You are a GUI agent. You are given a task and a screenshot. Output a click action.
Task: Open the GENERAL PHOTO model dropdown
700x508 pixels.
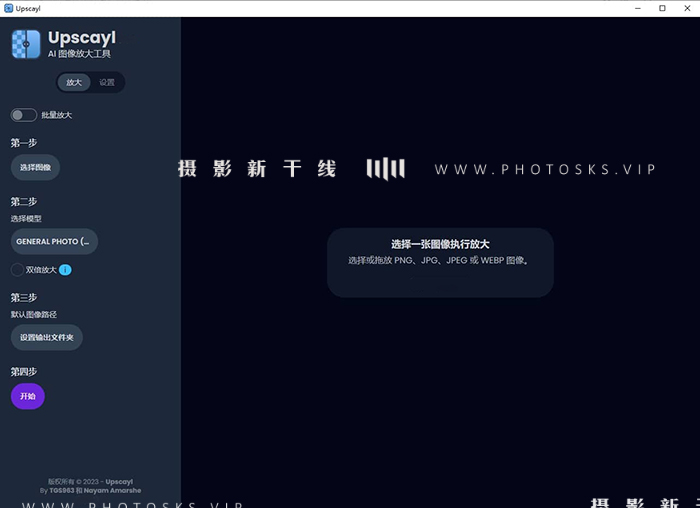click(54, 242)
